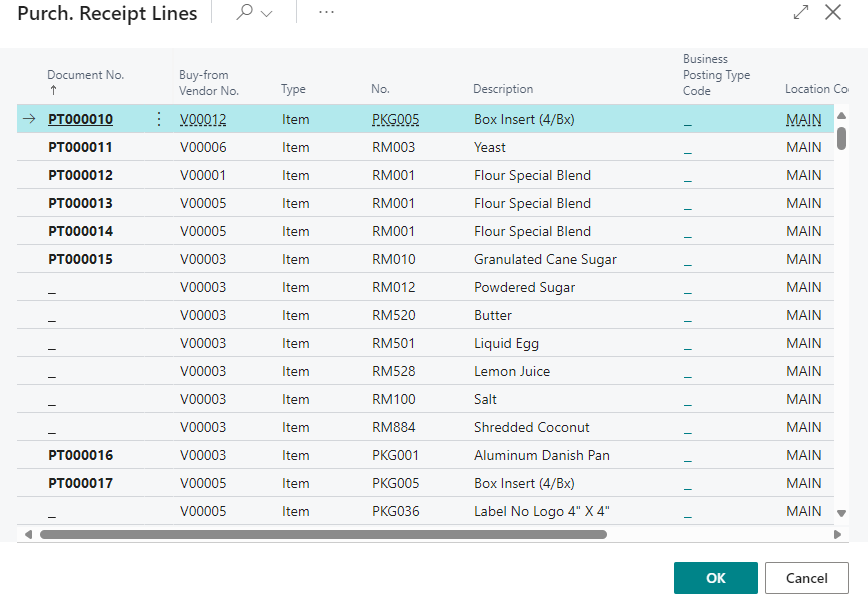The image size is (868, 594).
Task: Select item number PKG005 in first row
Action: (x=395, y=119)
